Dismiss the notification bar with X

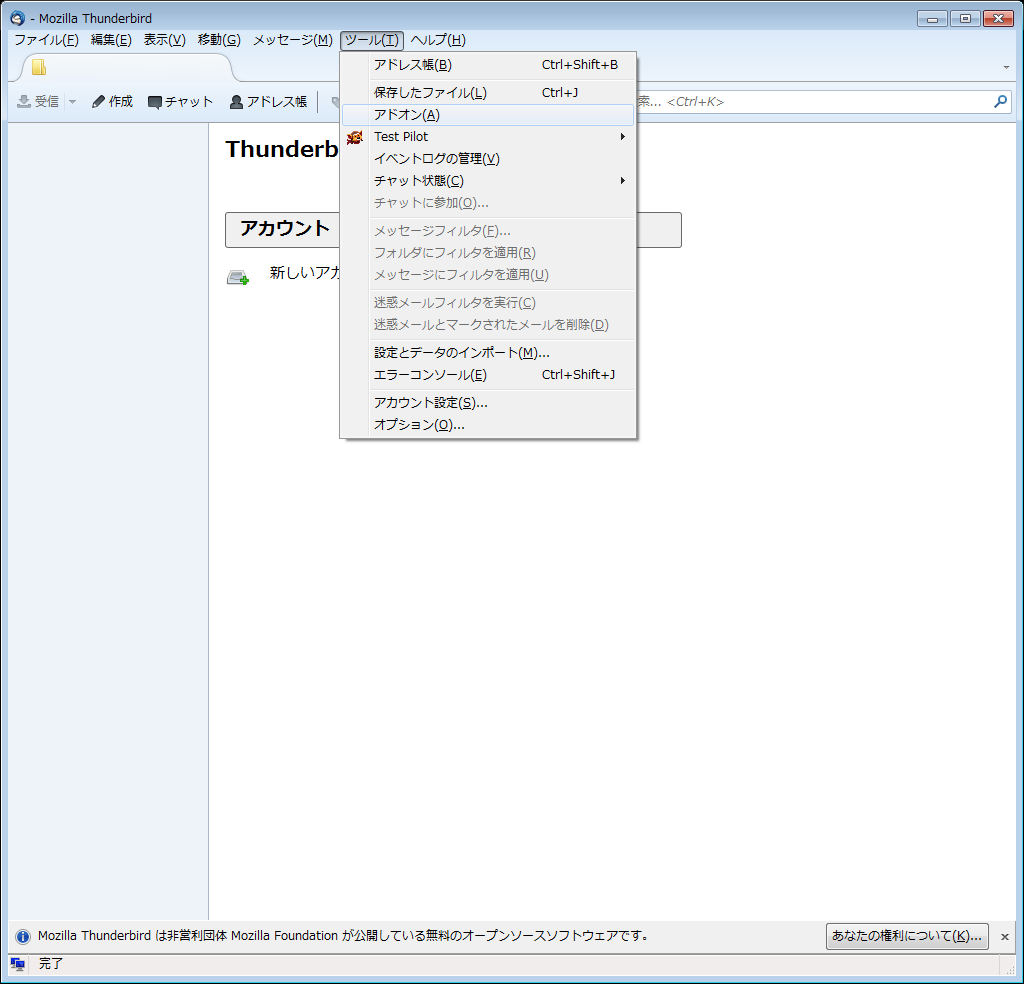pyautogui.click(x=1005, y=937)
